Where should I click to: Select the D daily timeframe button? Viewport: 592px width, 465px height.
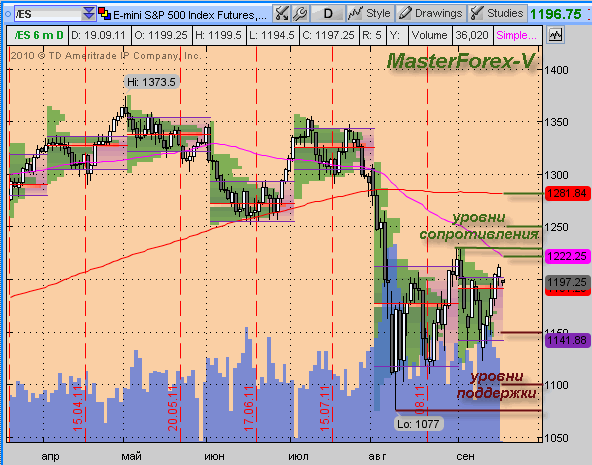[x=328, y=14]
